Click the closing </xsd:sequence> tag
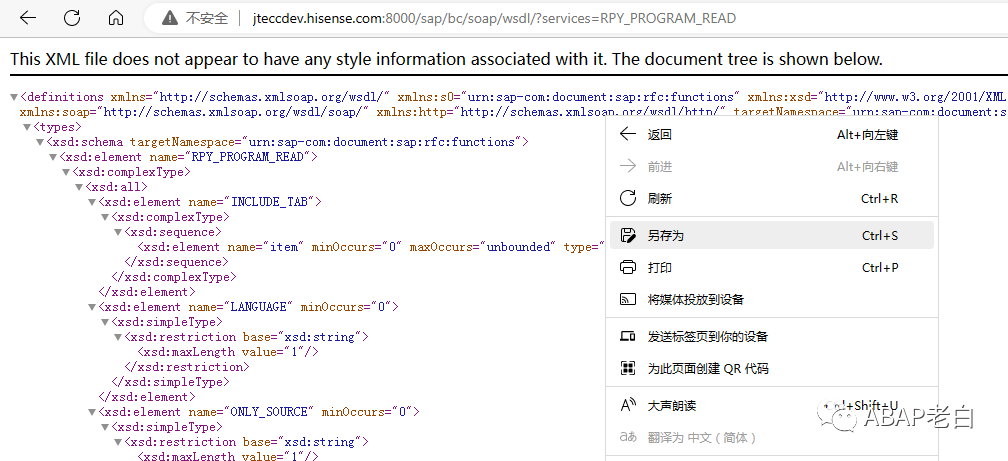Image resolution: width=1008 pixels, height=461 pixels. (177, 262)
